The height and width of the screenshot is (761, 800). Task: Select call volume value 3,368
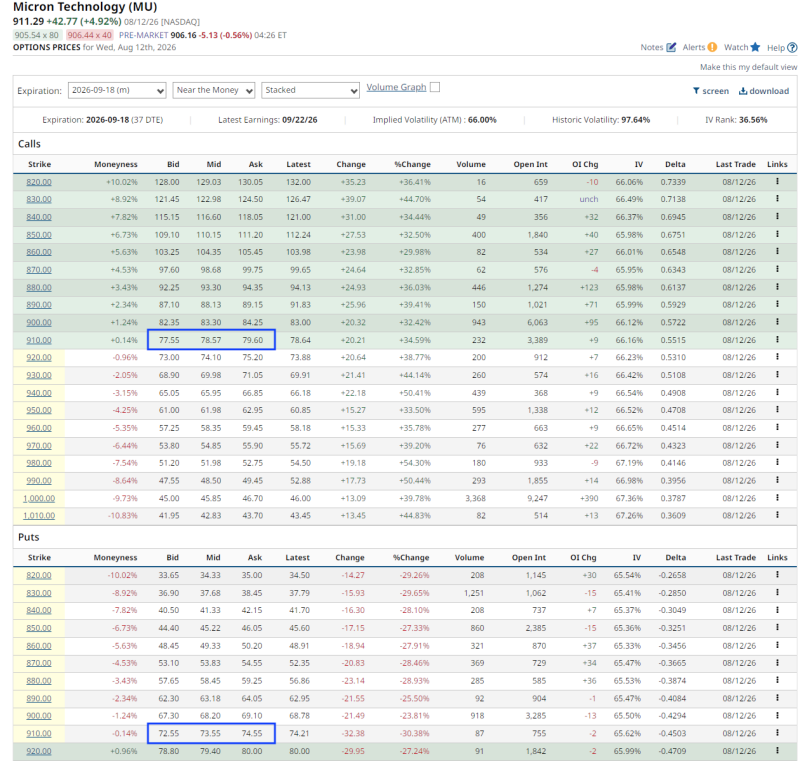[x=476, y=498]
